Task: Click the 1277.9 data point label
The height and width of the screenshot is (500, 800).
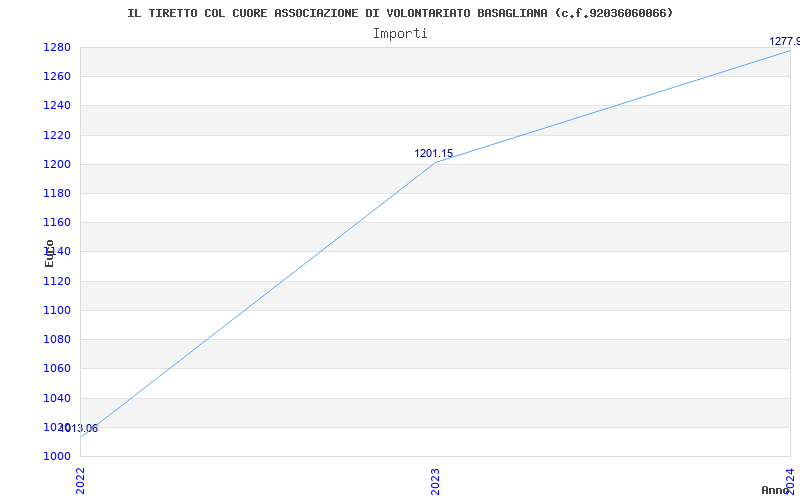Action: click(785, 41)
